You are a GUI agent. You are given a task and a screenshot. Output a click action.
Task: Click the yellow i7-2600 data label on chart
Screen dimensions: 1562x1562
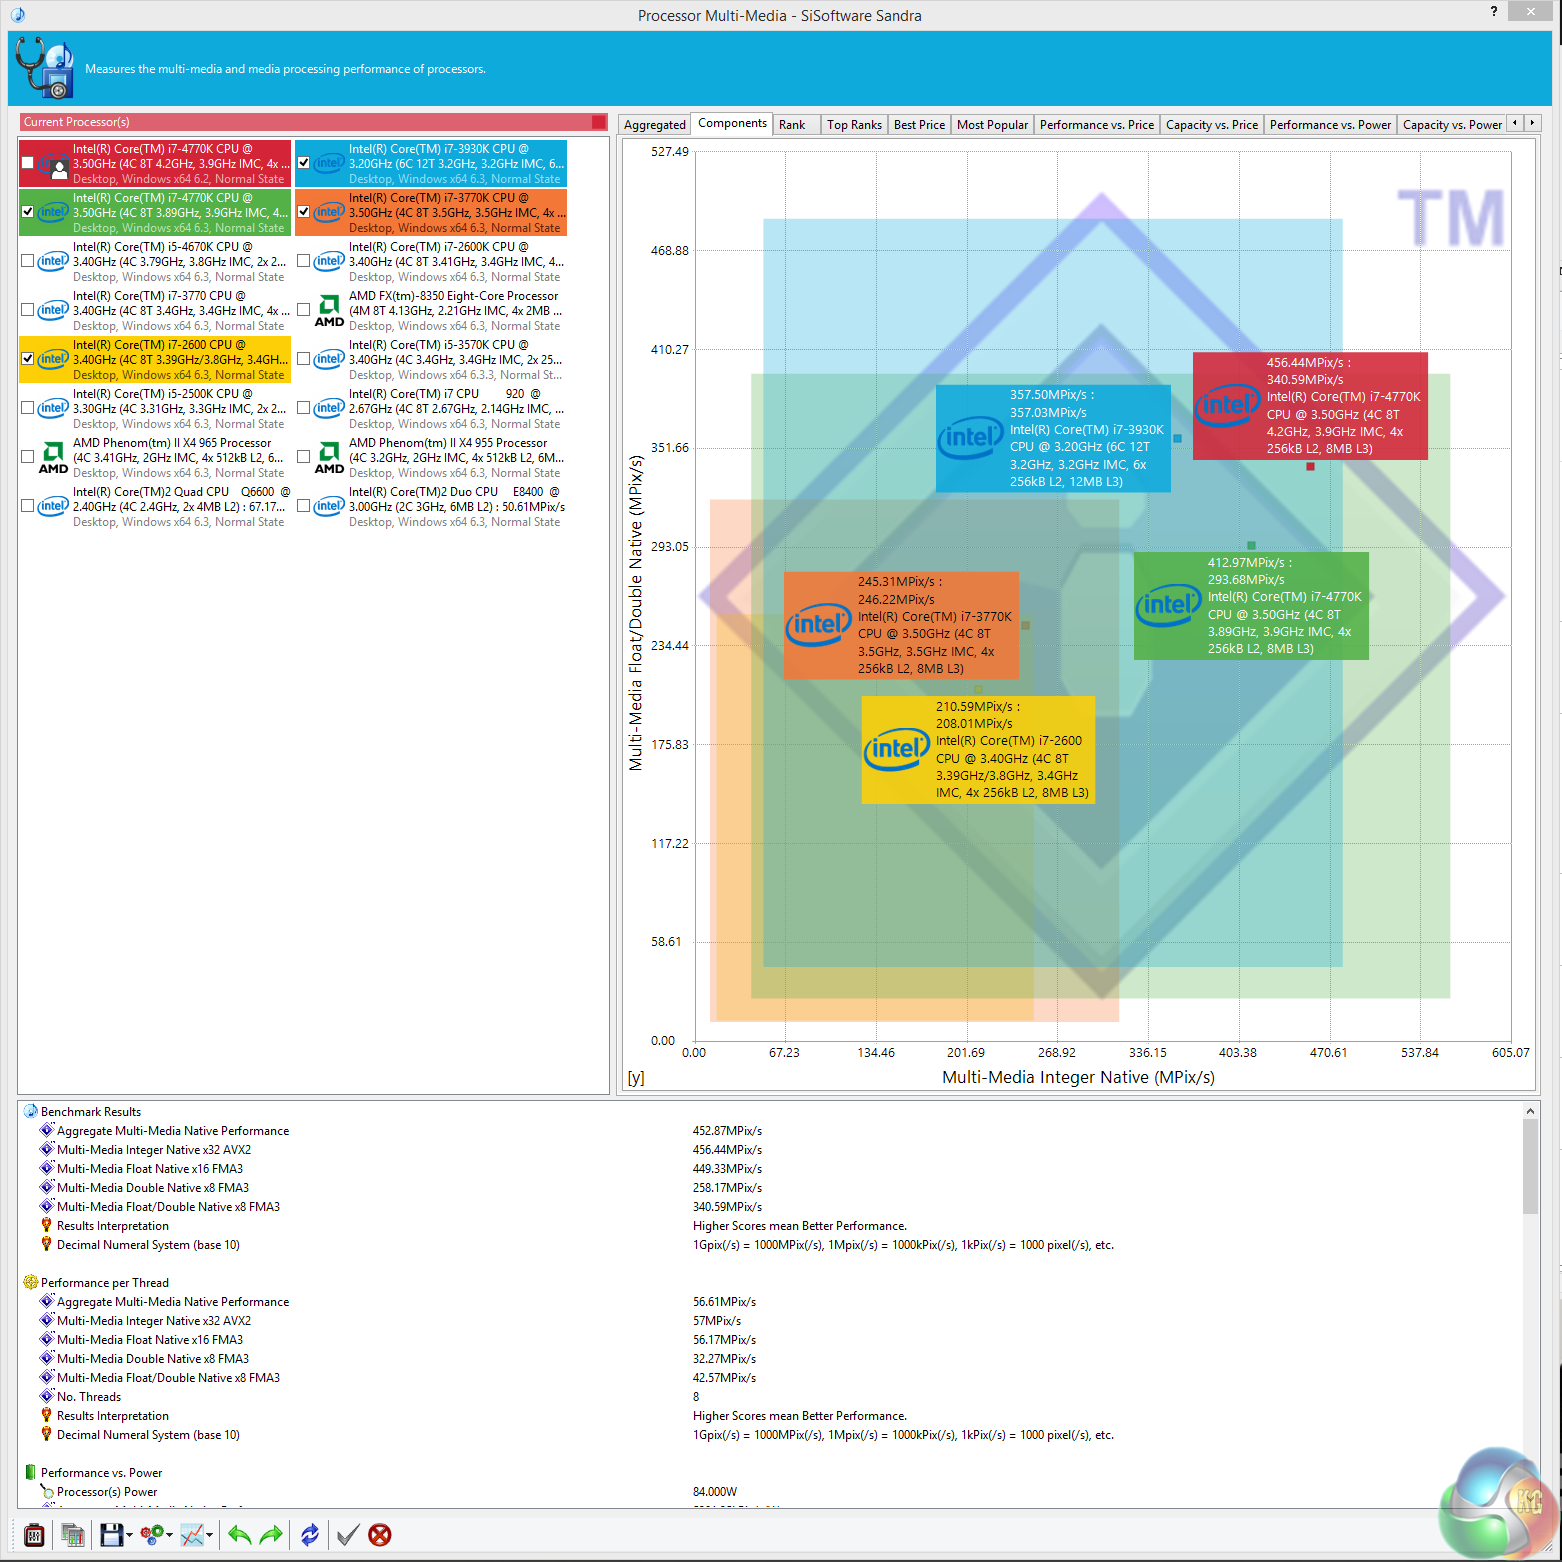[978, 750]
